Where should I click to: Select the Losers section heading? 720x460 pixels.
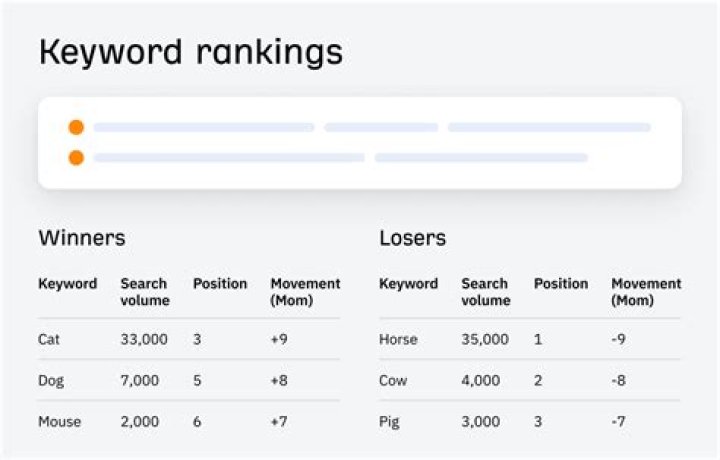point(412,238)
